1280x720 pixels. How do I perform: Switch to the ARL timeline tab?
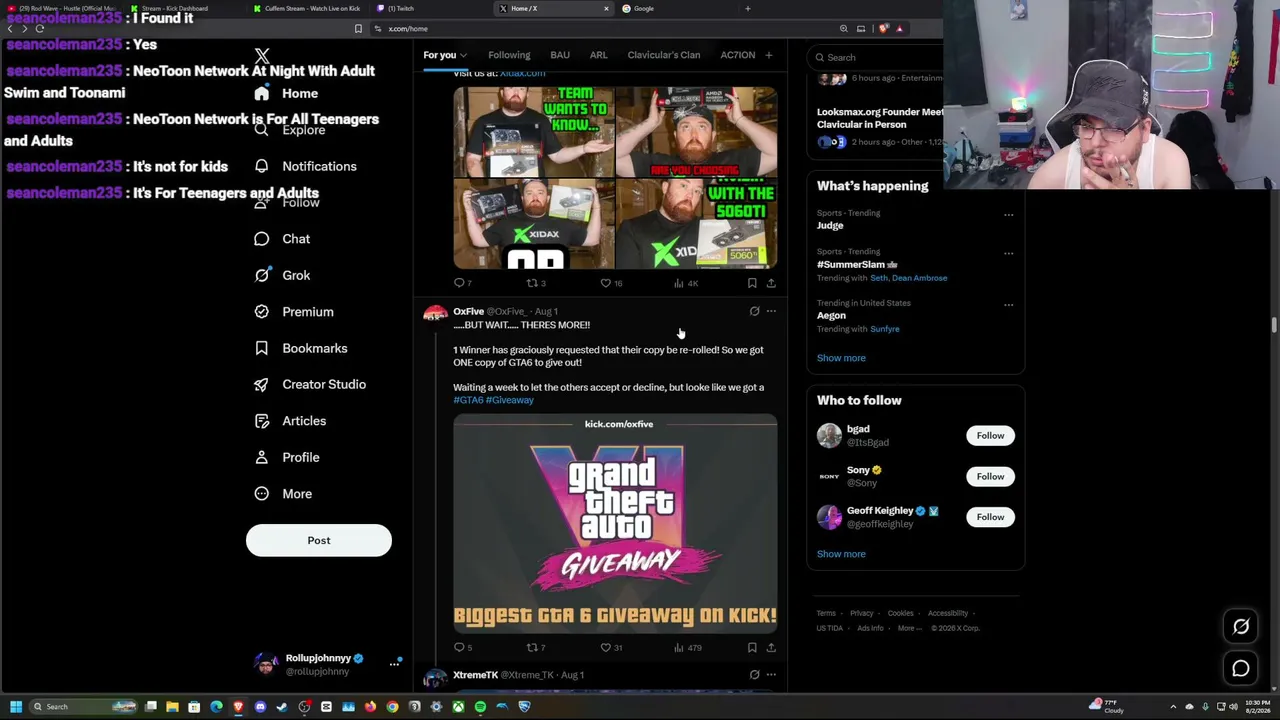tap(598, 55)
